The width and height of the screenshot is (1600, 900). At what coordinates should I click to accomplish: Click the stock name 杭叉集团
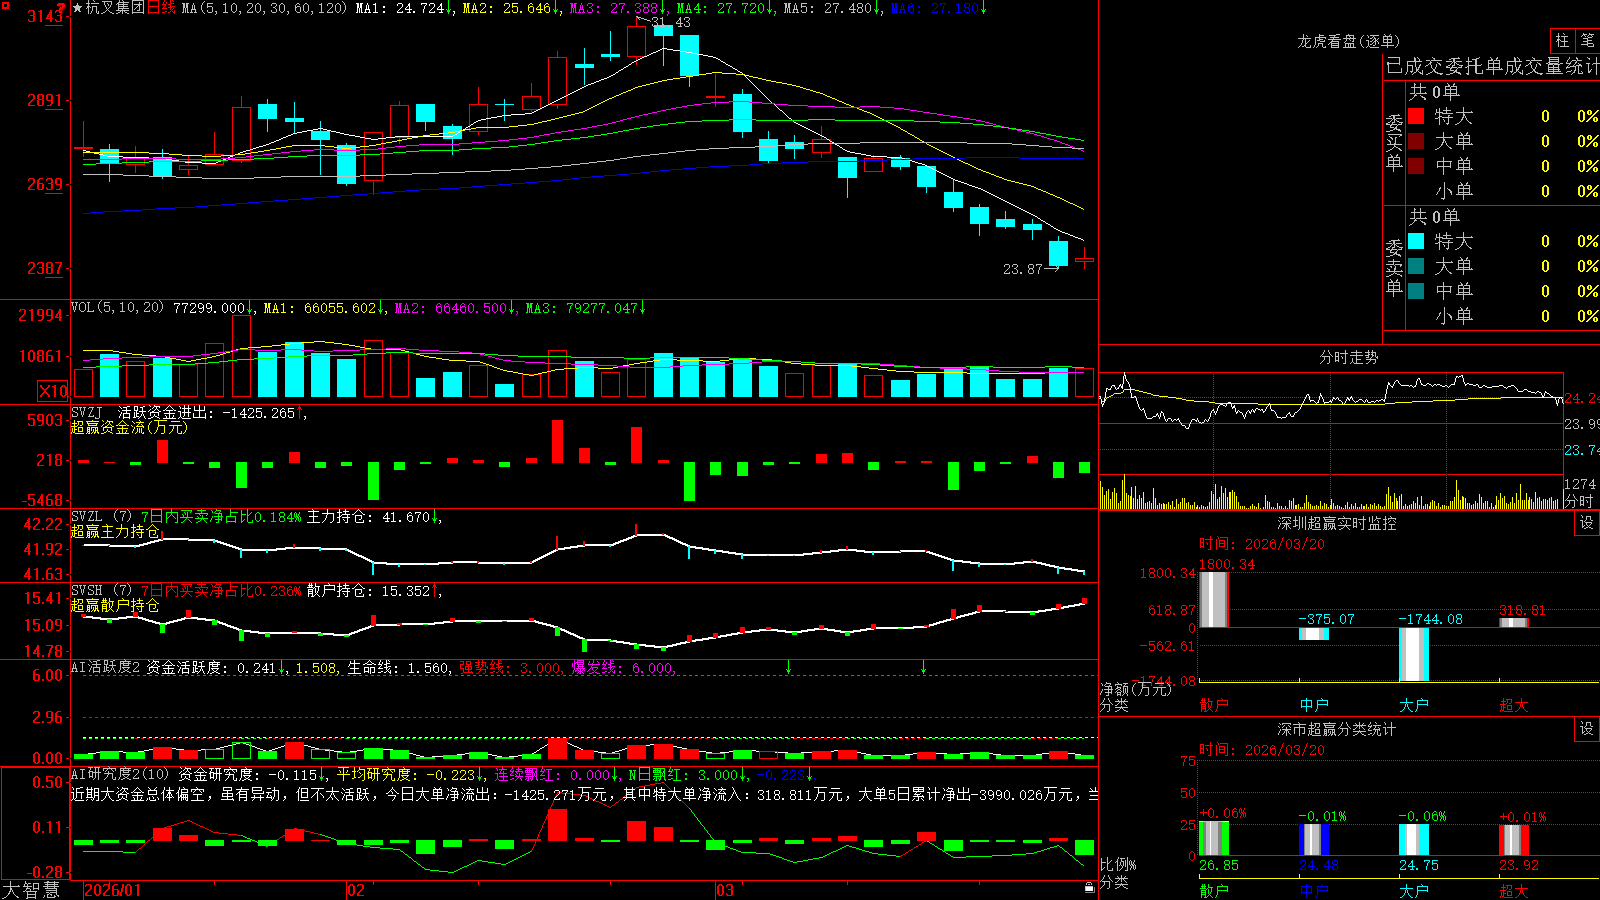(115, 8)
